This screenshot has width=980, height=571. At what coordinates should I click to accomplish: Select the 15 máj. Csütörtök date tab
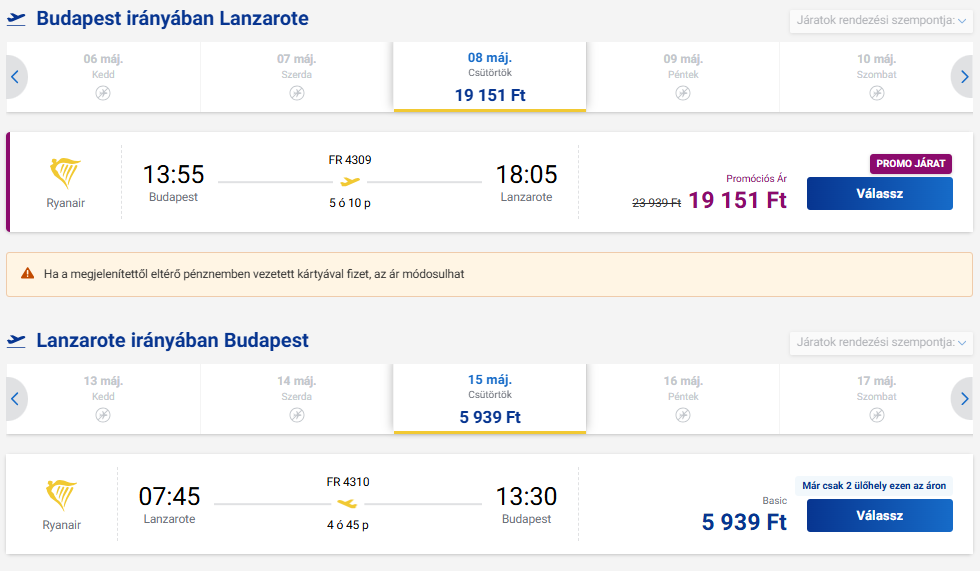tap(490, 399)
